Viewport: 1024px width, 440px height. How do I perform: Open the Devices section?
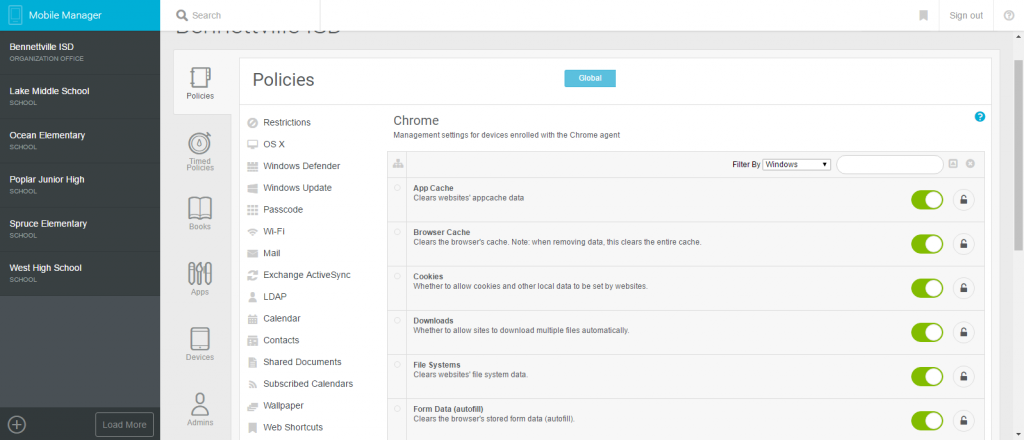pos(200,344)
